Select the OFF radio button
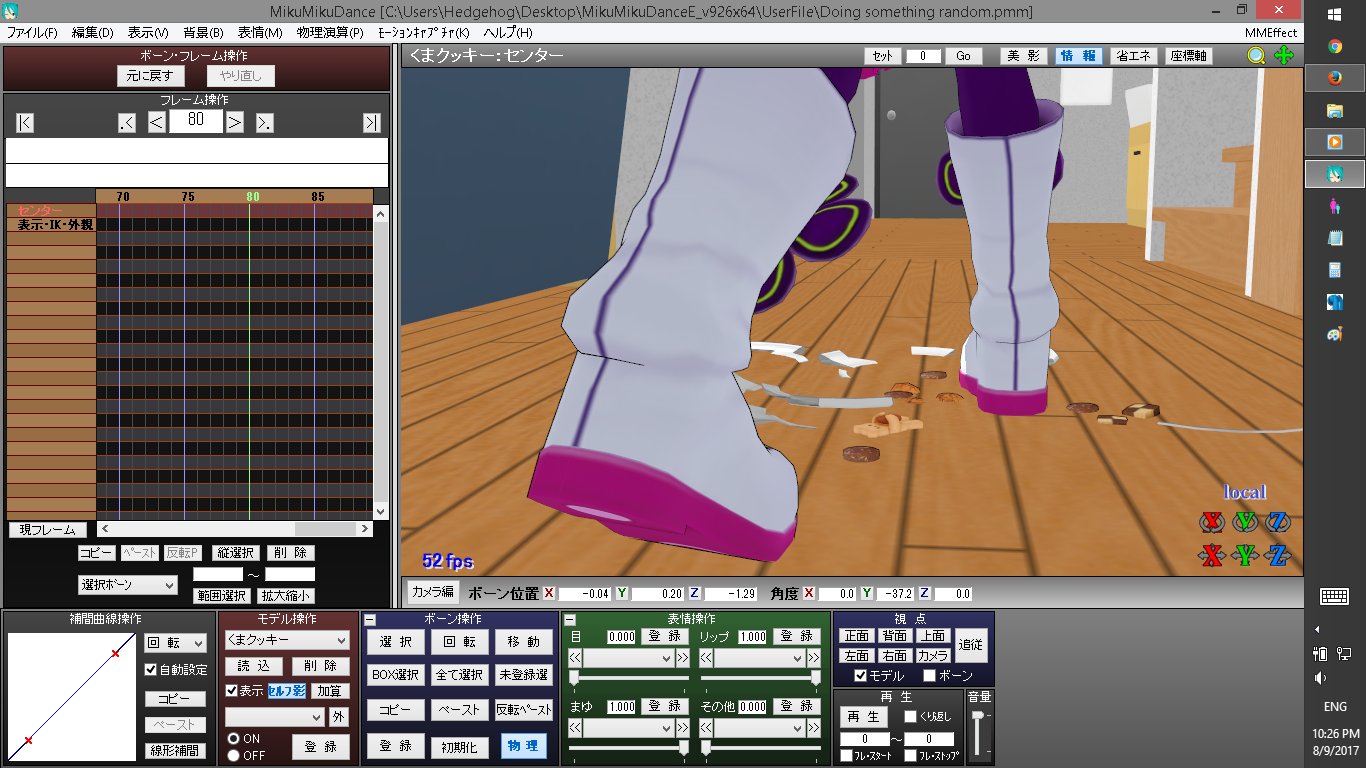This screenshot has height=768, width=1366. coord(234,755)
